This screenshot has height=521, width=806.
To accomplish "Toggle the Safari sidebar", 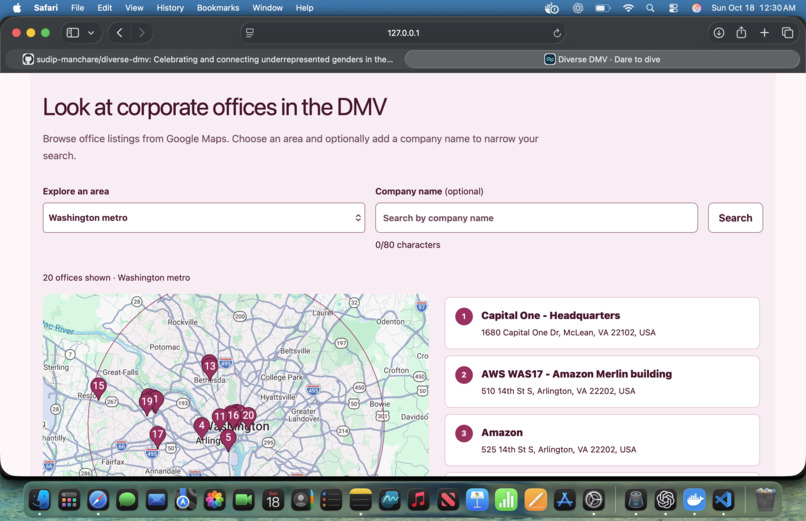I will (73, 33).
